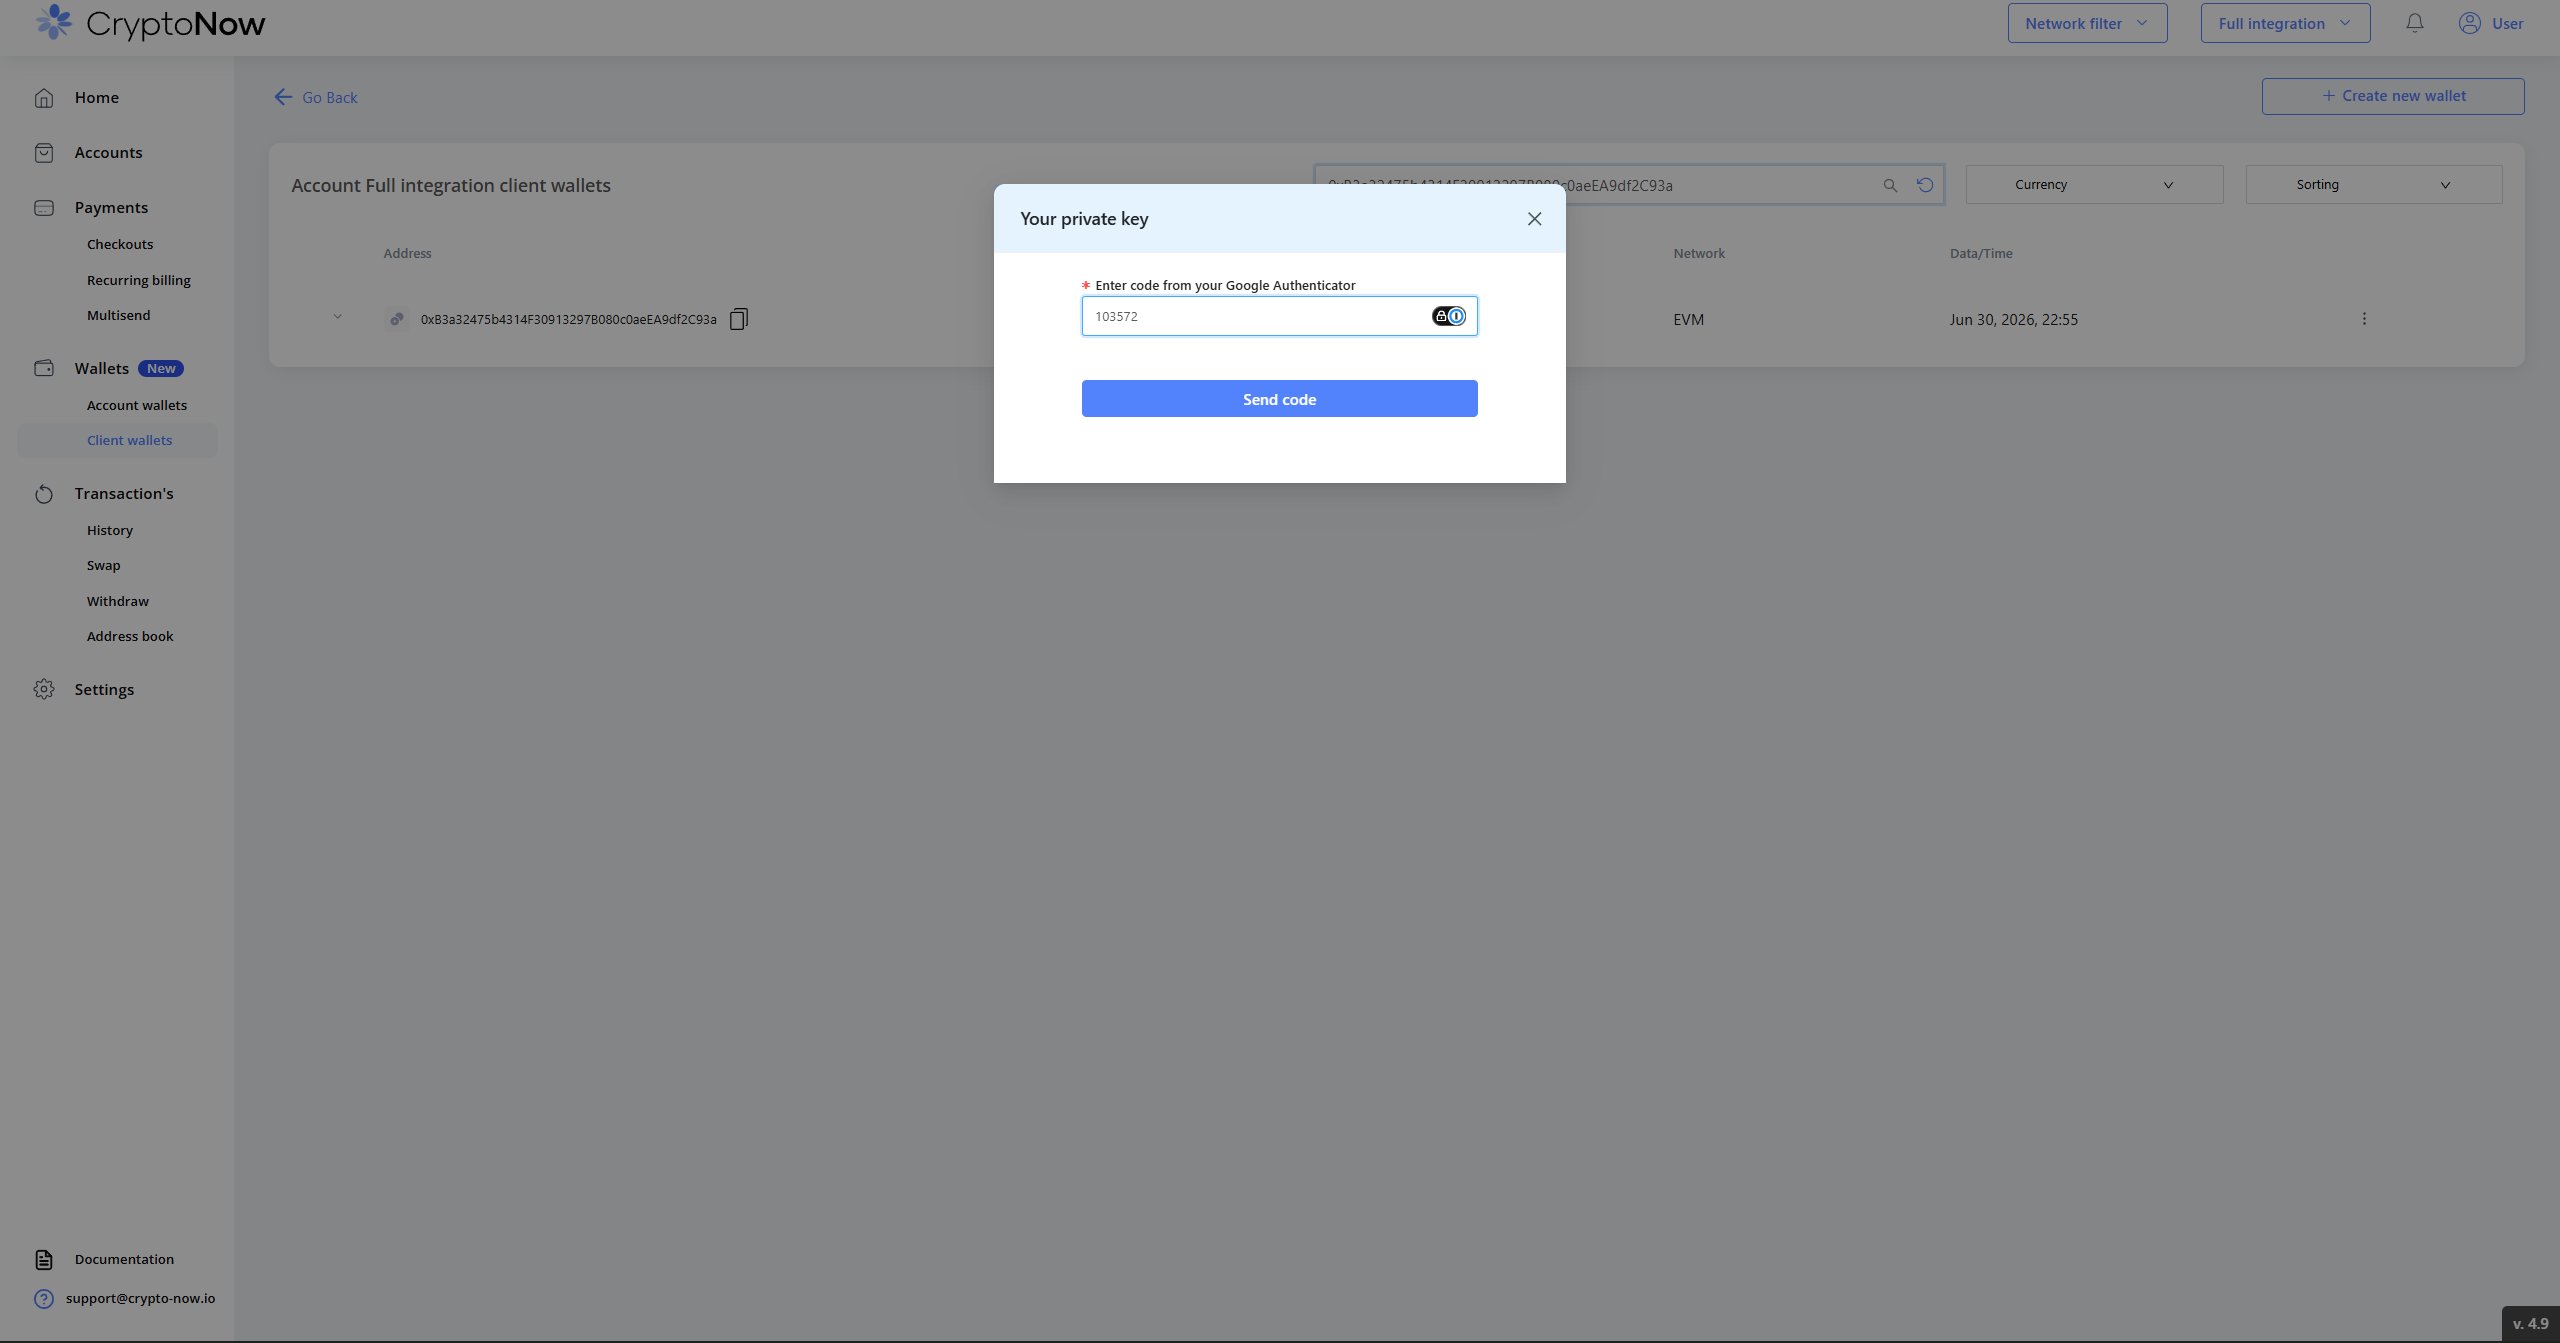Click the EVM network cell
The image size is (2560, 1343).
1689,319
